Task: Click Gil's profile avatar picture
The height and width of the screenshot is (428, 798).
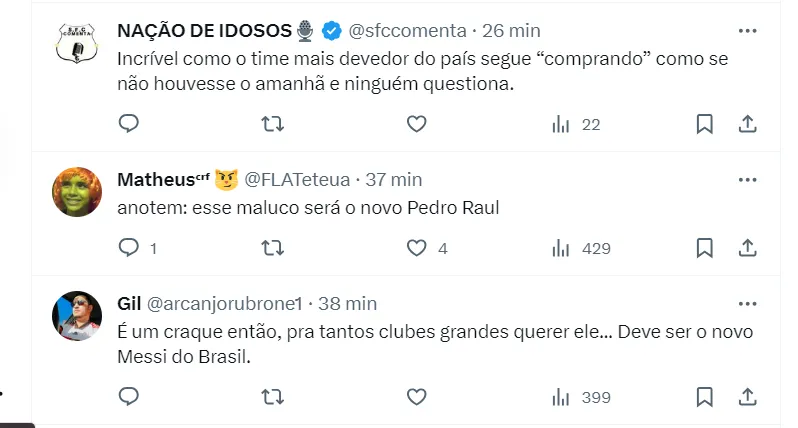Action: click(77, 317)
